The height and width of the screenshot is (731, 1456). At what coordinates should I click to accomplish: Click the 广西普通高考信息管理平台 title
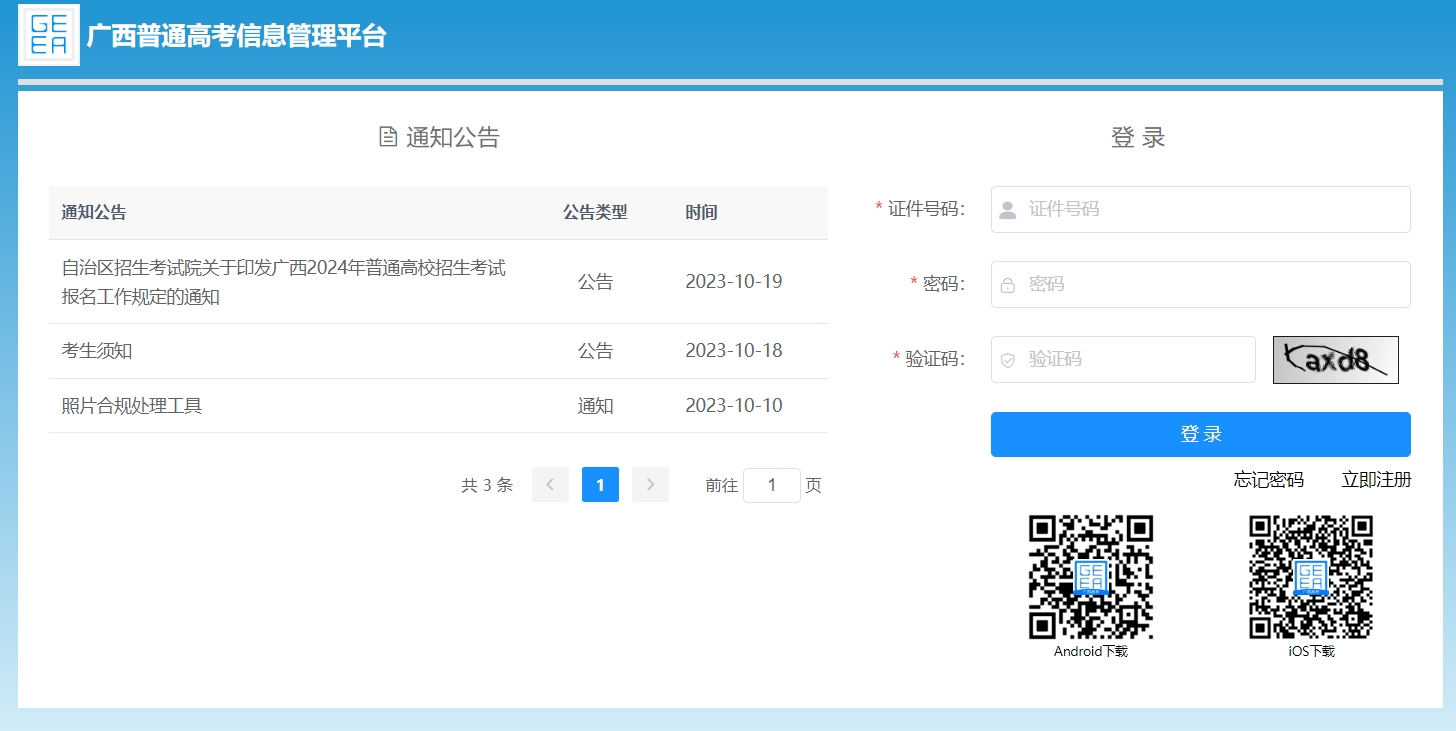[236, 36]
